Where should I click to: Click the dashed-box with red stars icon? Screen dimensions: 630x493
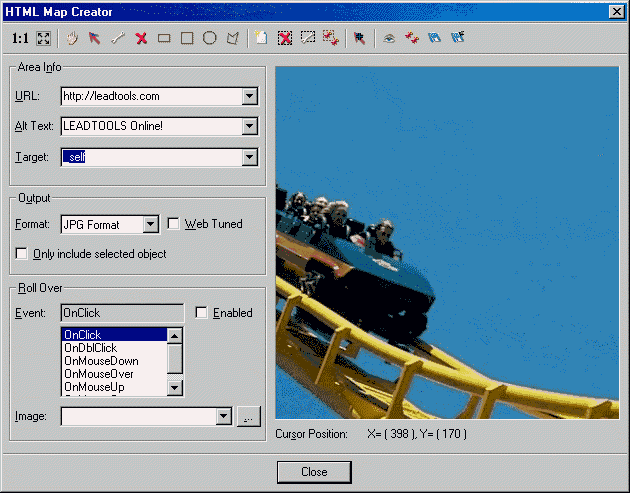click(331, 38)
